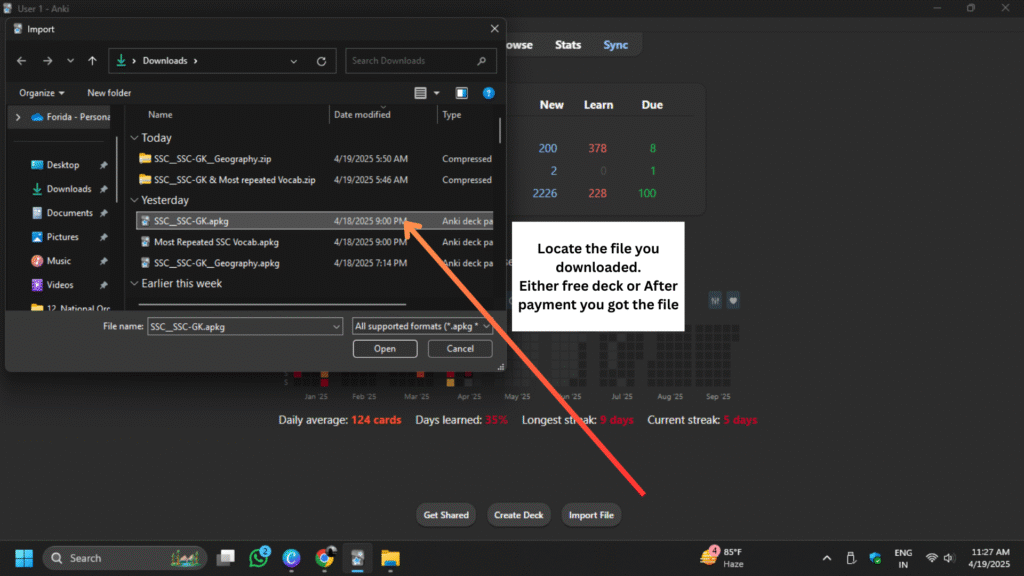Click Sync in Anki's top bar
1024x576 pixels.
pyautogui.click(x=615, y=44)
